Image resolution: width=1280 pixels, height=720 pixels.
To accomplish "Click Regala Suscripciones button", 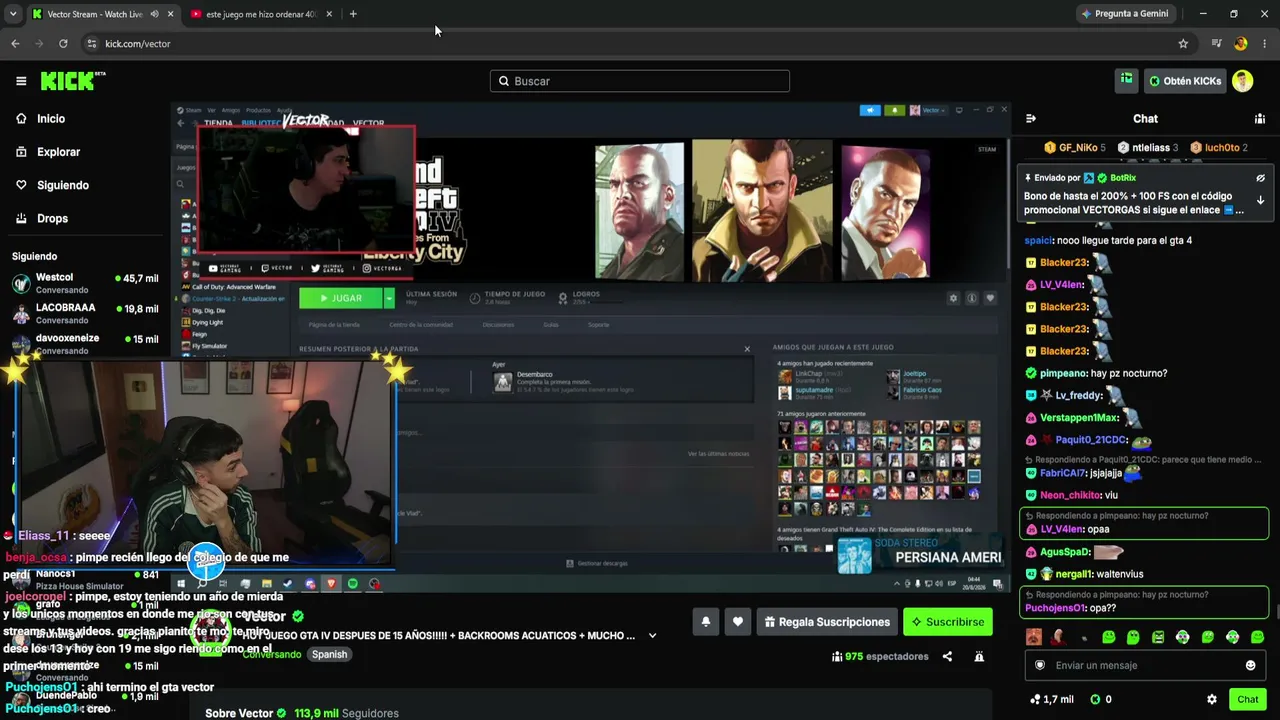I will coord(827,622).
